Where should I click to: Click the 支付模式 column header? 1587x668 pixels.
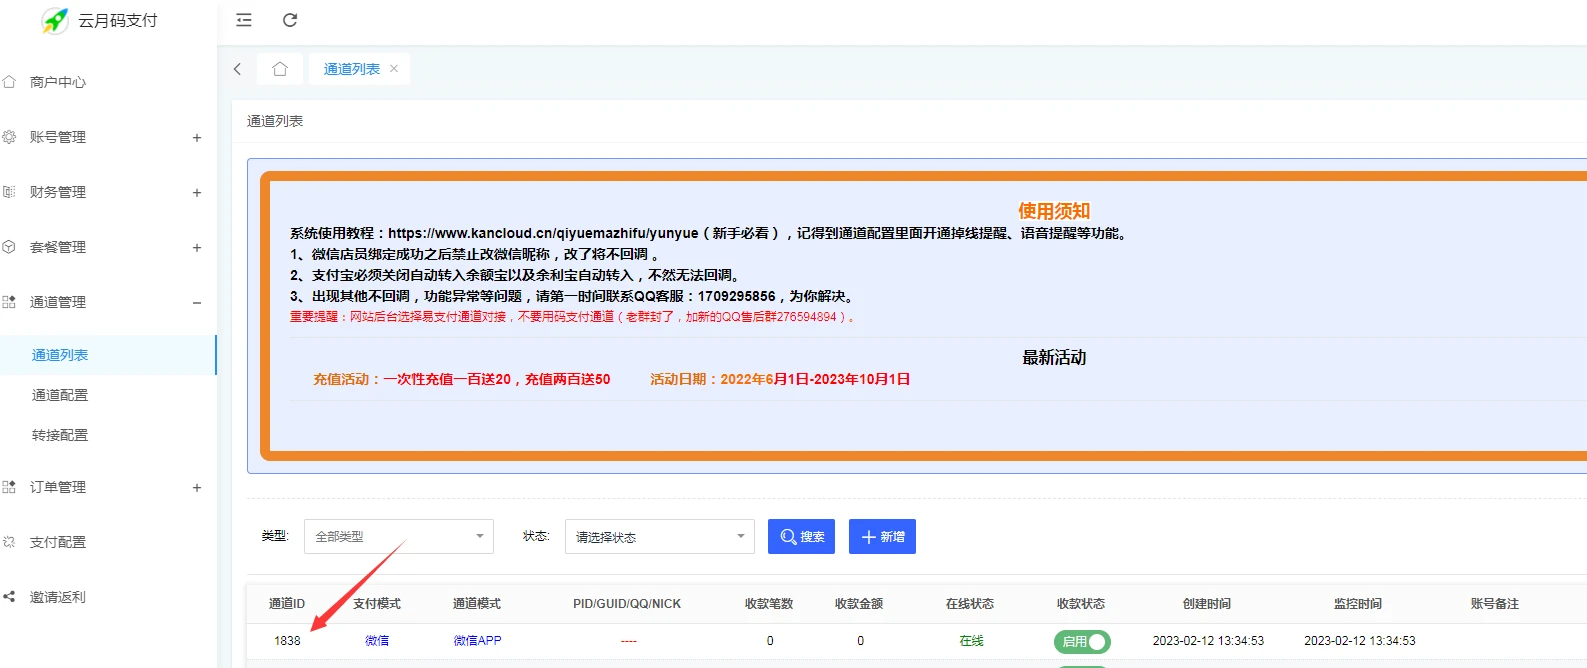pyautogui.click(x=377, y=604)
